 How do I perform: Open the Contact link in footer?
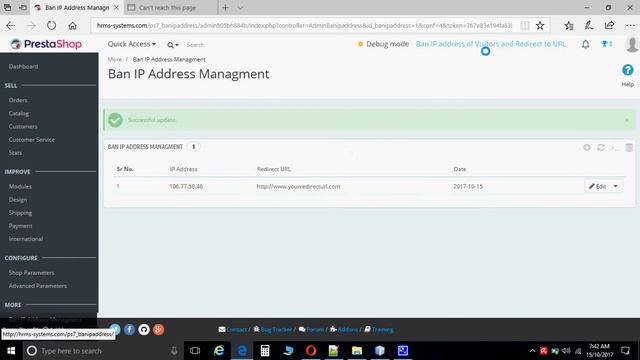[x=233, y=329]
